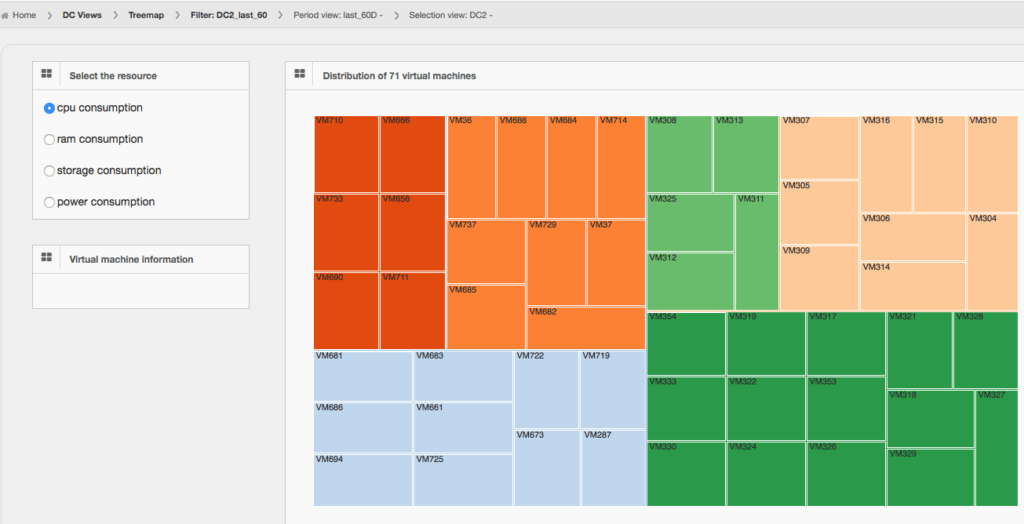Select the VM710 treemap cell

point(346,154)
